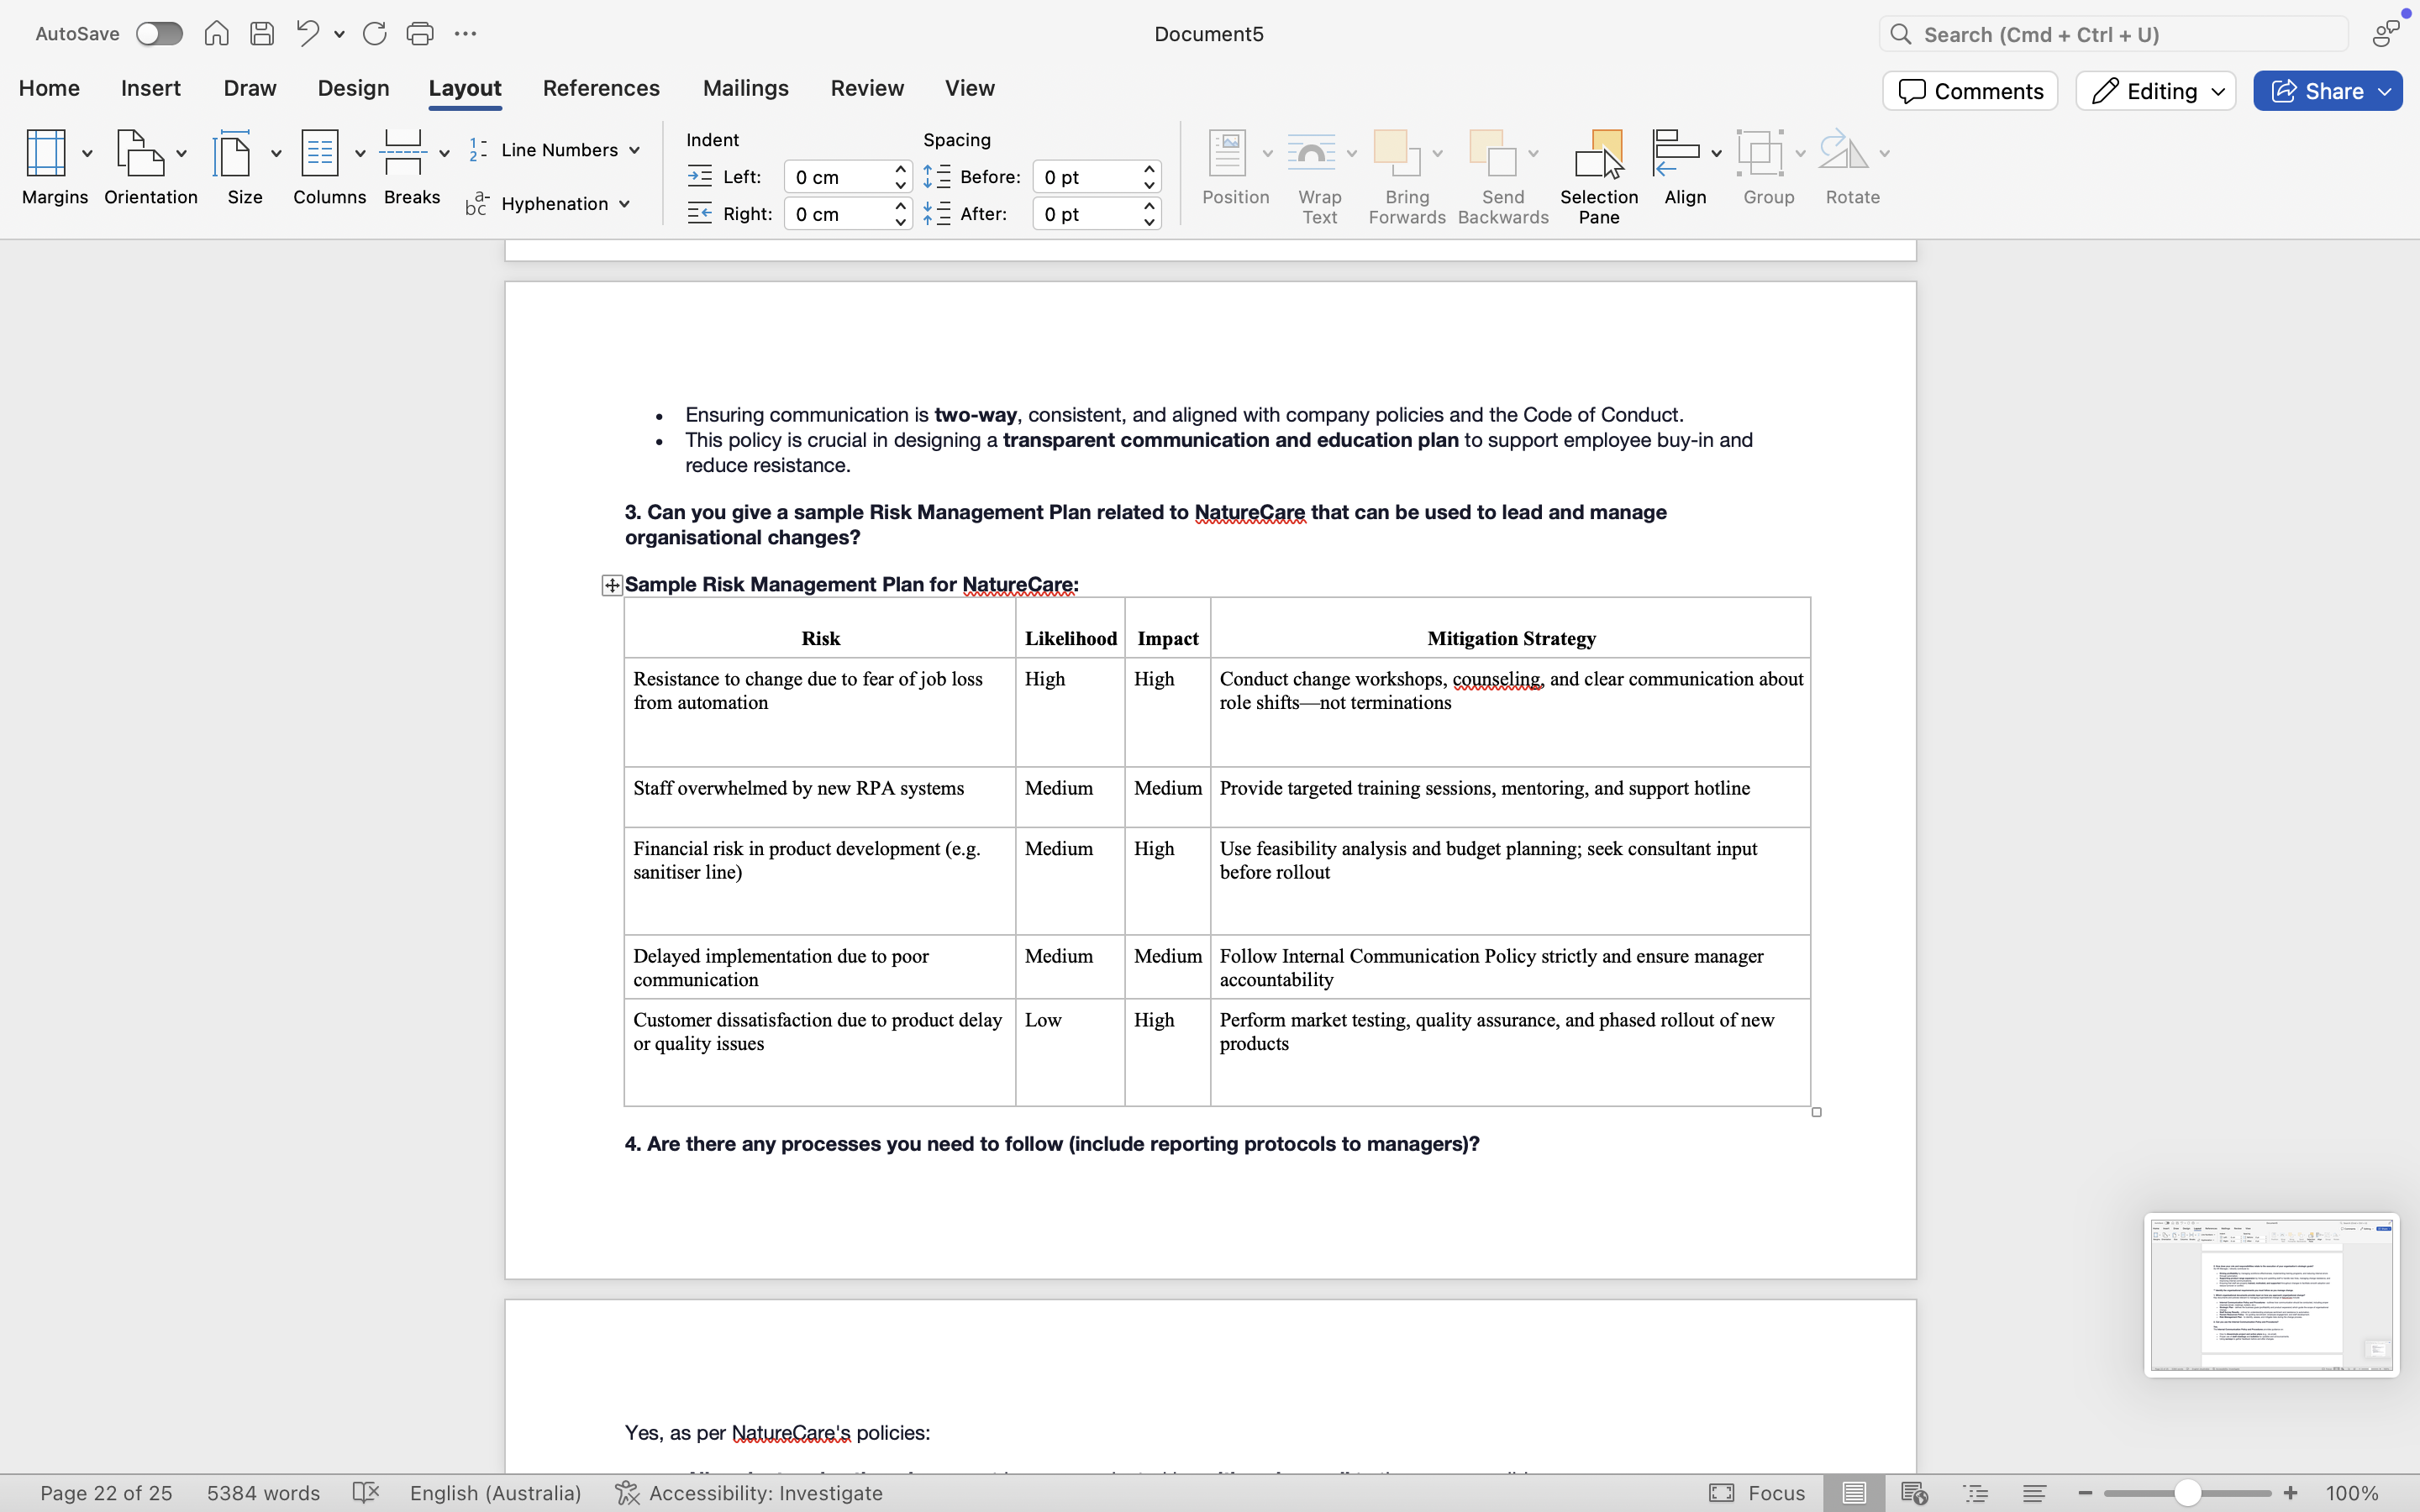Screen dimensions: 2420x1512
Task: Open the Design tab
Action: pos(353,88)
